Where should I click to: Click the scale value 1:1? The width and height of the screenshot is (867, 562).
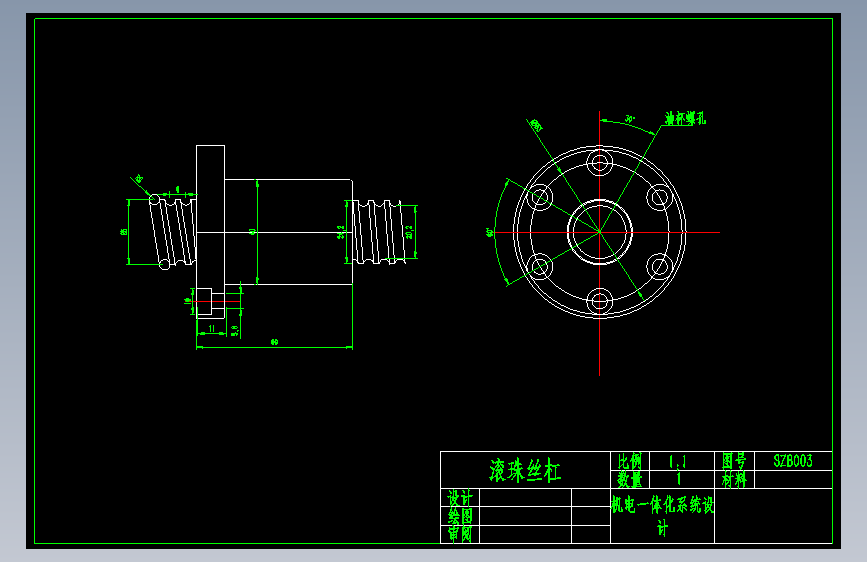pos(677,461)
